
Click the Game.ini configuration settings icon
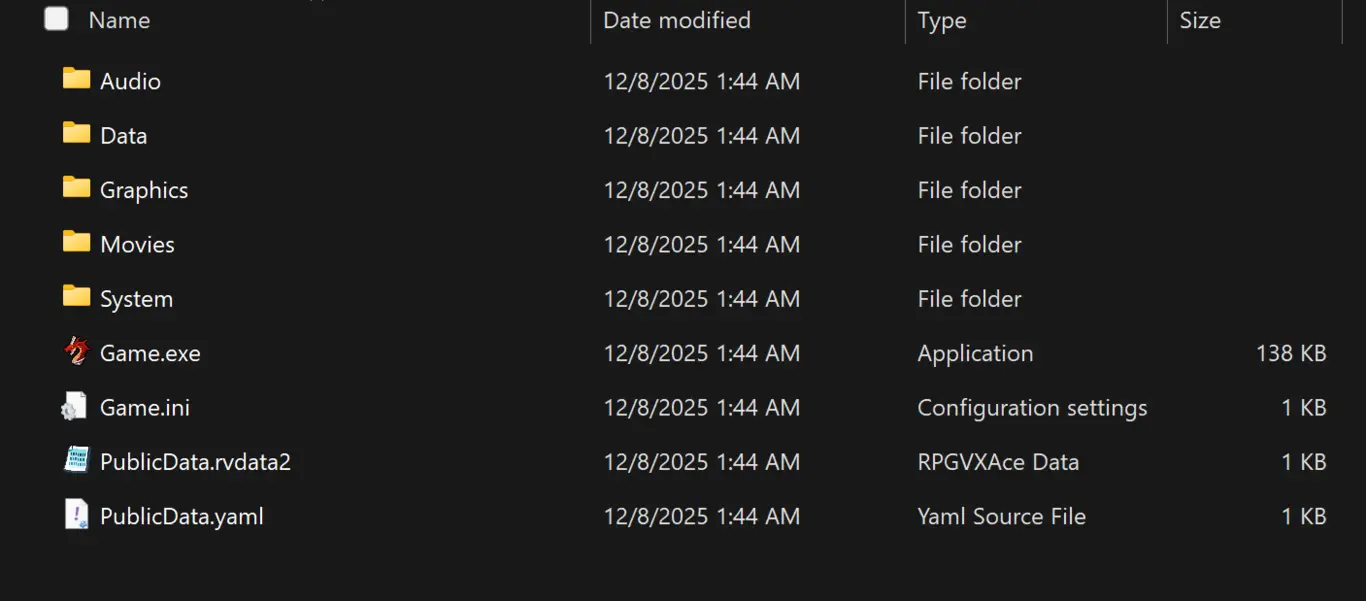[74, 406]
